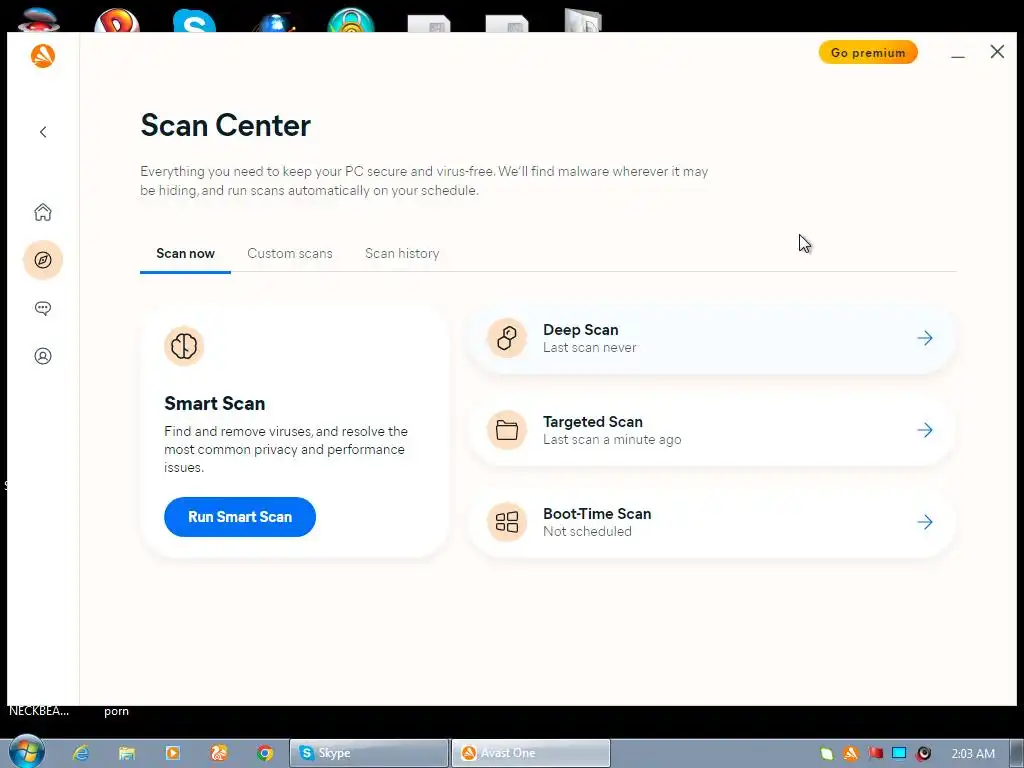
Task: Click 'Last scan never' text
Action: (590, 347)
